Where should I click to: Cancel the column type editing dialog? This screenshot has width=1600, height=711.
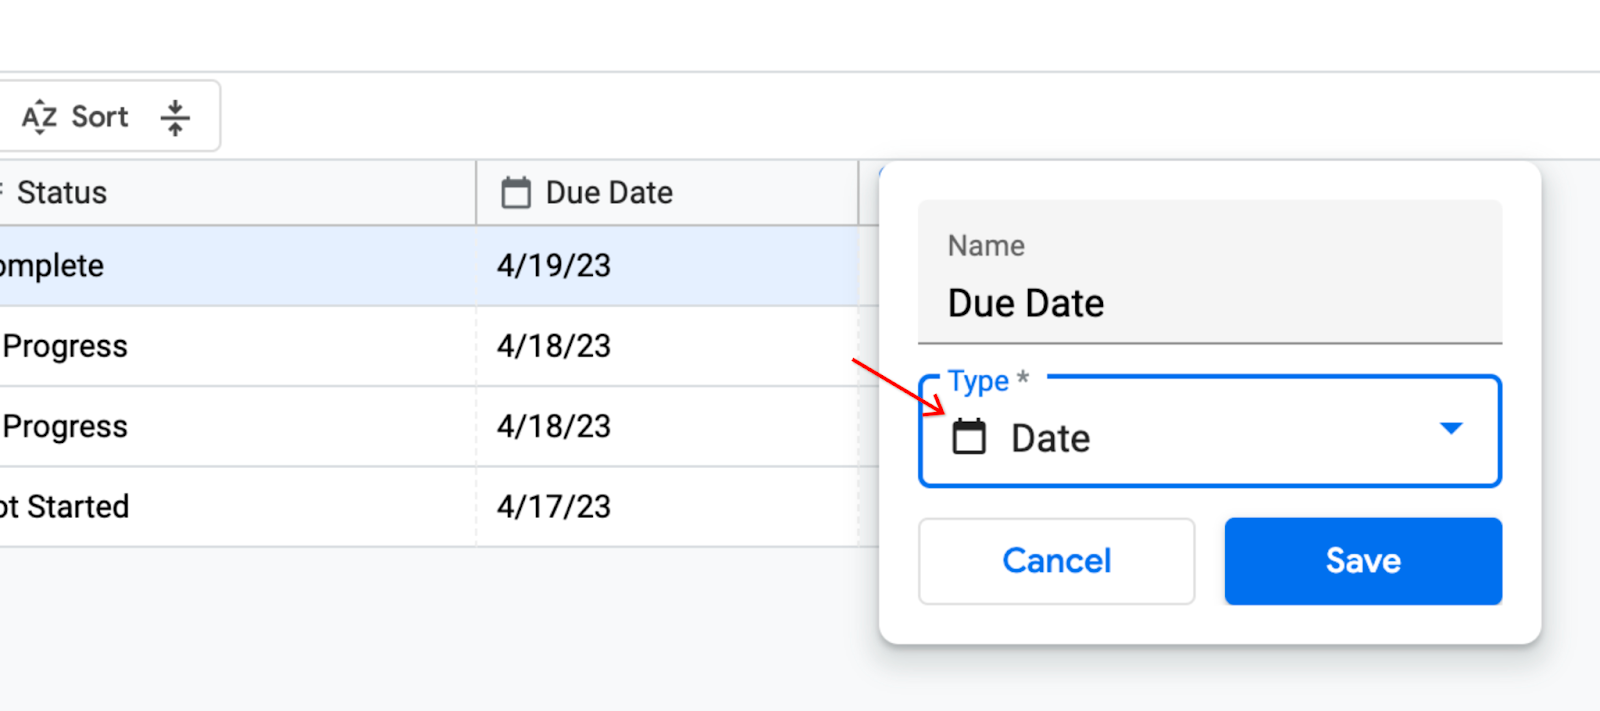tap(1055, 561)
